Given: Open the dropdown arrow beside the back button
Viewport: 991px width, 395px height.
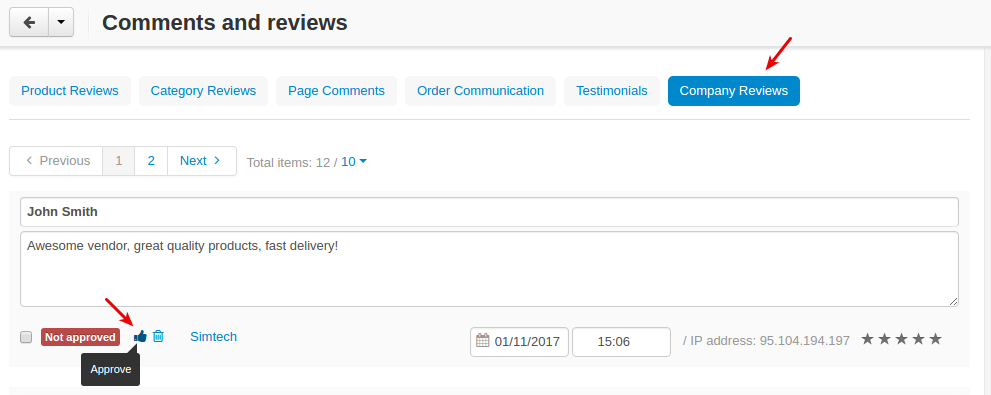Looking at the screenshot, I should click(61, 23).
